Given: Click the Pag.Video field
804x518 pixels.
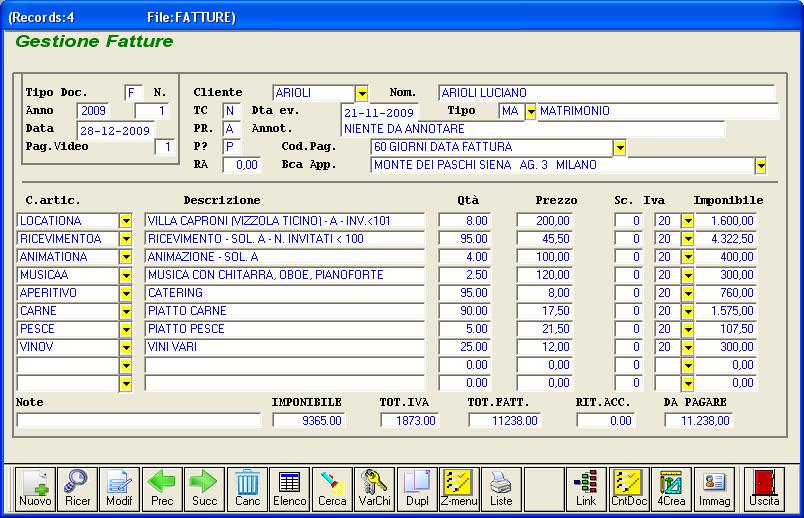Looking at the screenshot, I should pyautogui.click(x=165, y=147).
